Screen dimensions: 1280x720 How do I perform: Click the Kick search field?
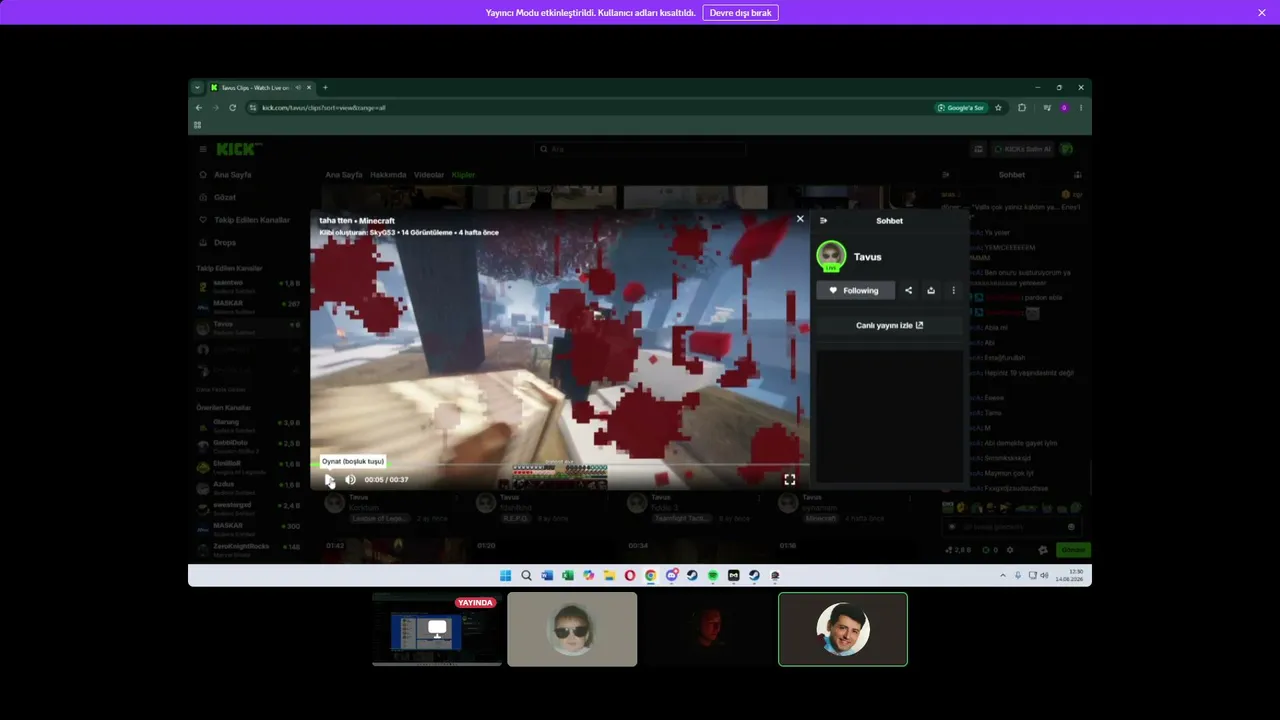click(x=640, y=149)
